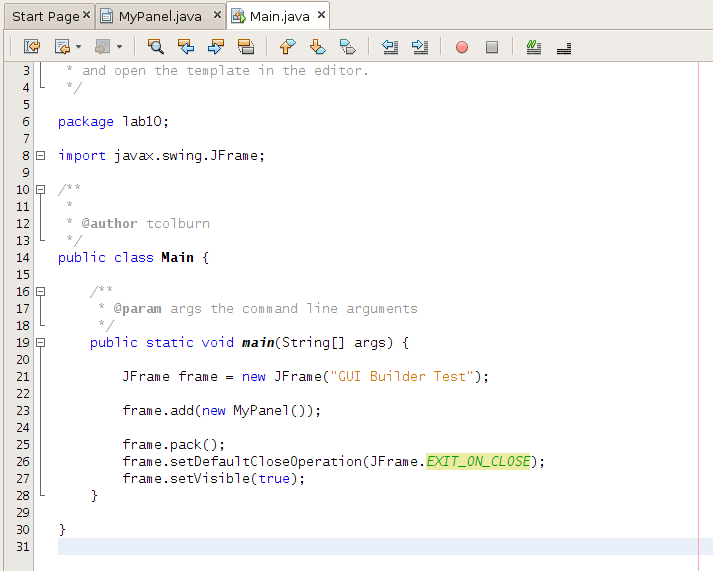
Task: Find previous occurrence toolbar icon
Action: click(186, 46)
